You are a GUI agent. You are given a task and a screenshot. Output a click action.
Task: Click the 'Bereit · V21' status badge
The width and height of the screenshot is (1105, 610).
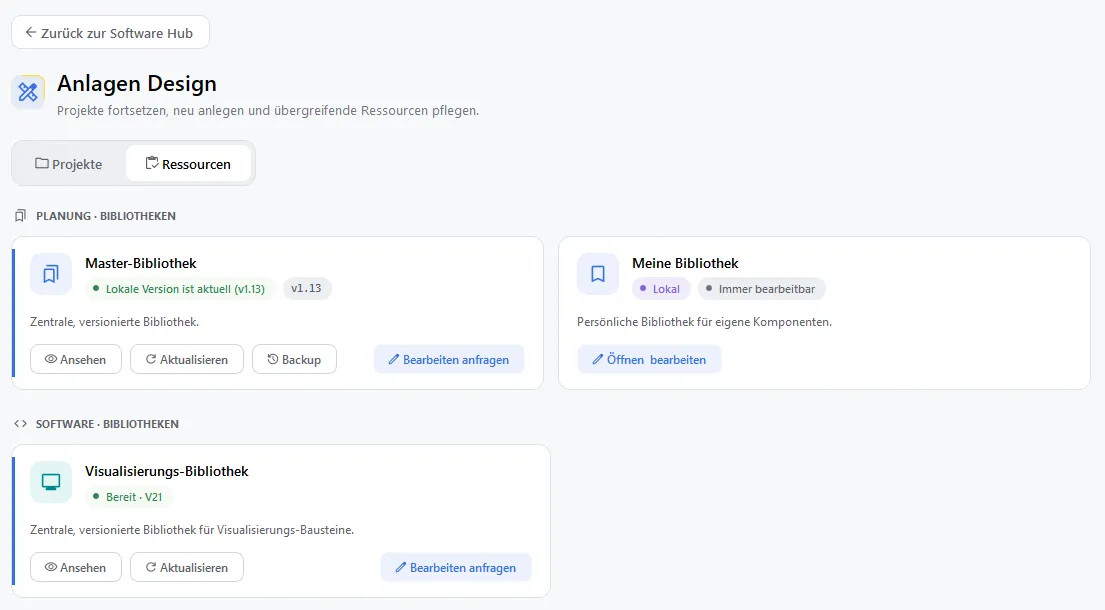pos(128,497)
